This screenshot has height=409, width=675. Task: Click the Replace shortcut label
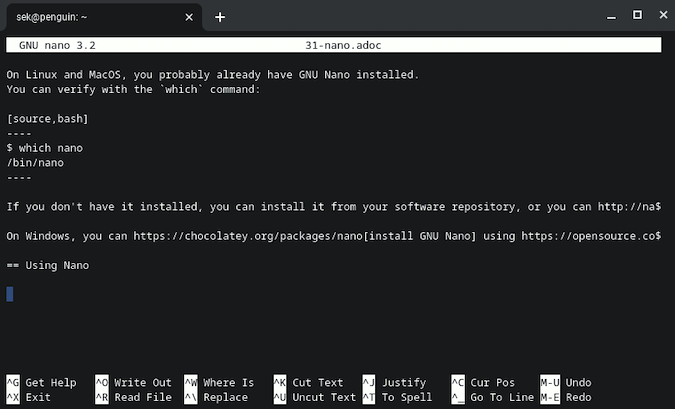(225, 397)
